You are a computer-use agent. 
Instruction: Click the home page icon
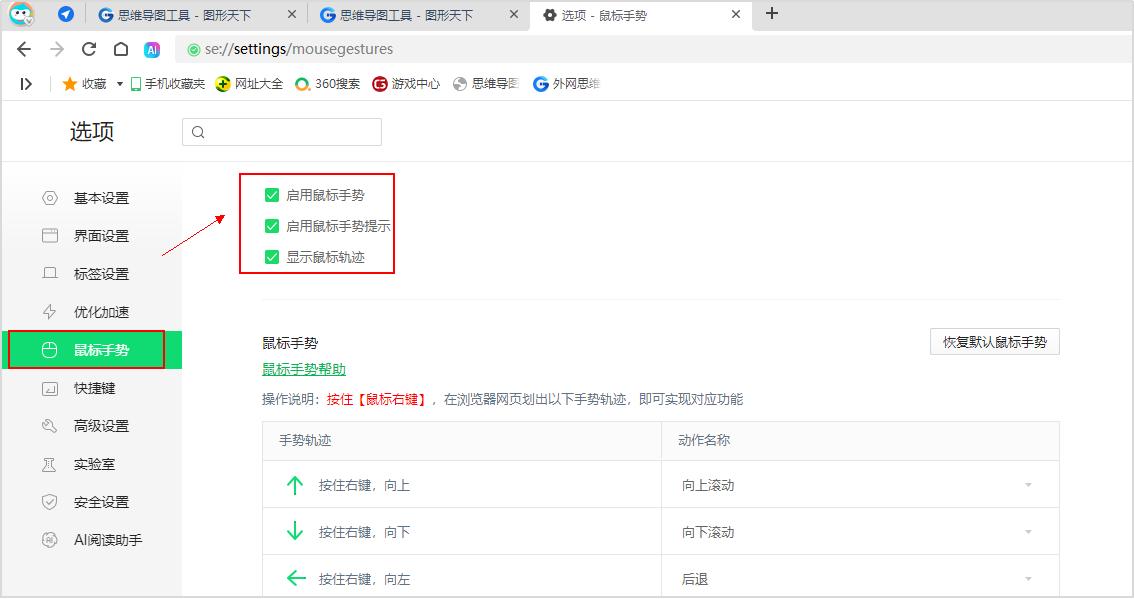tap(120, 49)
